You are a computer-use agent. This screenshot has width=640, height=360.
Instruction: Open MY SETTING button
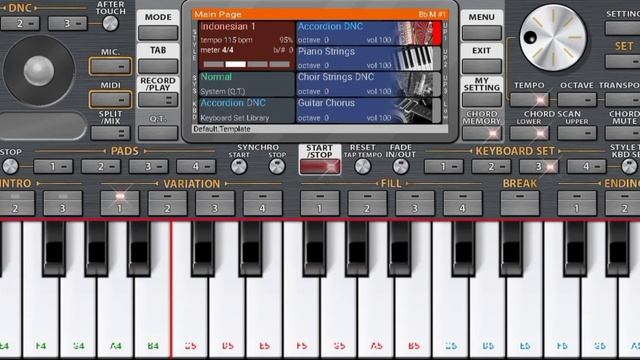click(x=482, y=100)
